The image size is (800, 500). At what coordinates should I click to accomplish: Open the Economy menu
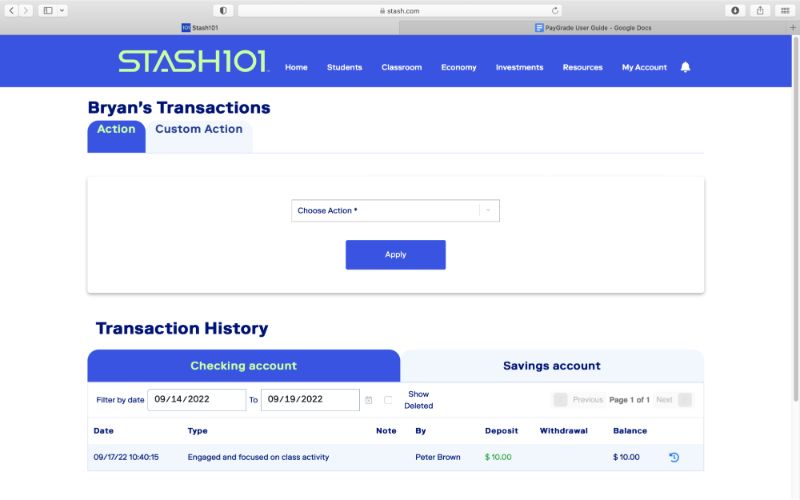(x=458, y=67)
